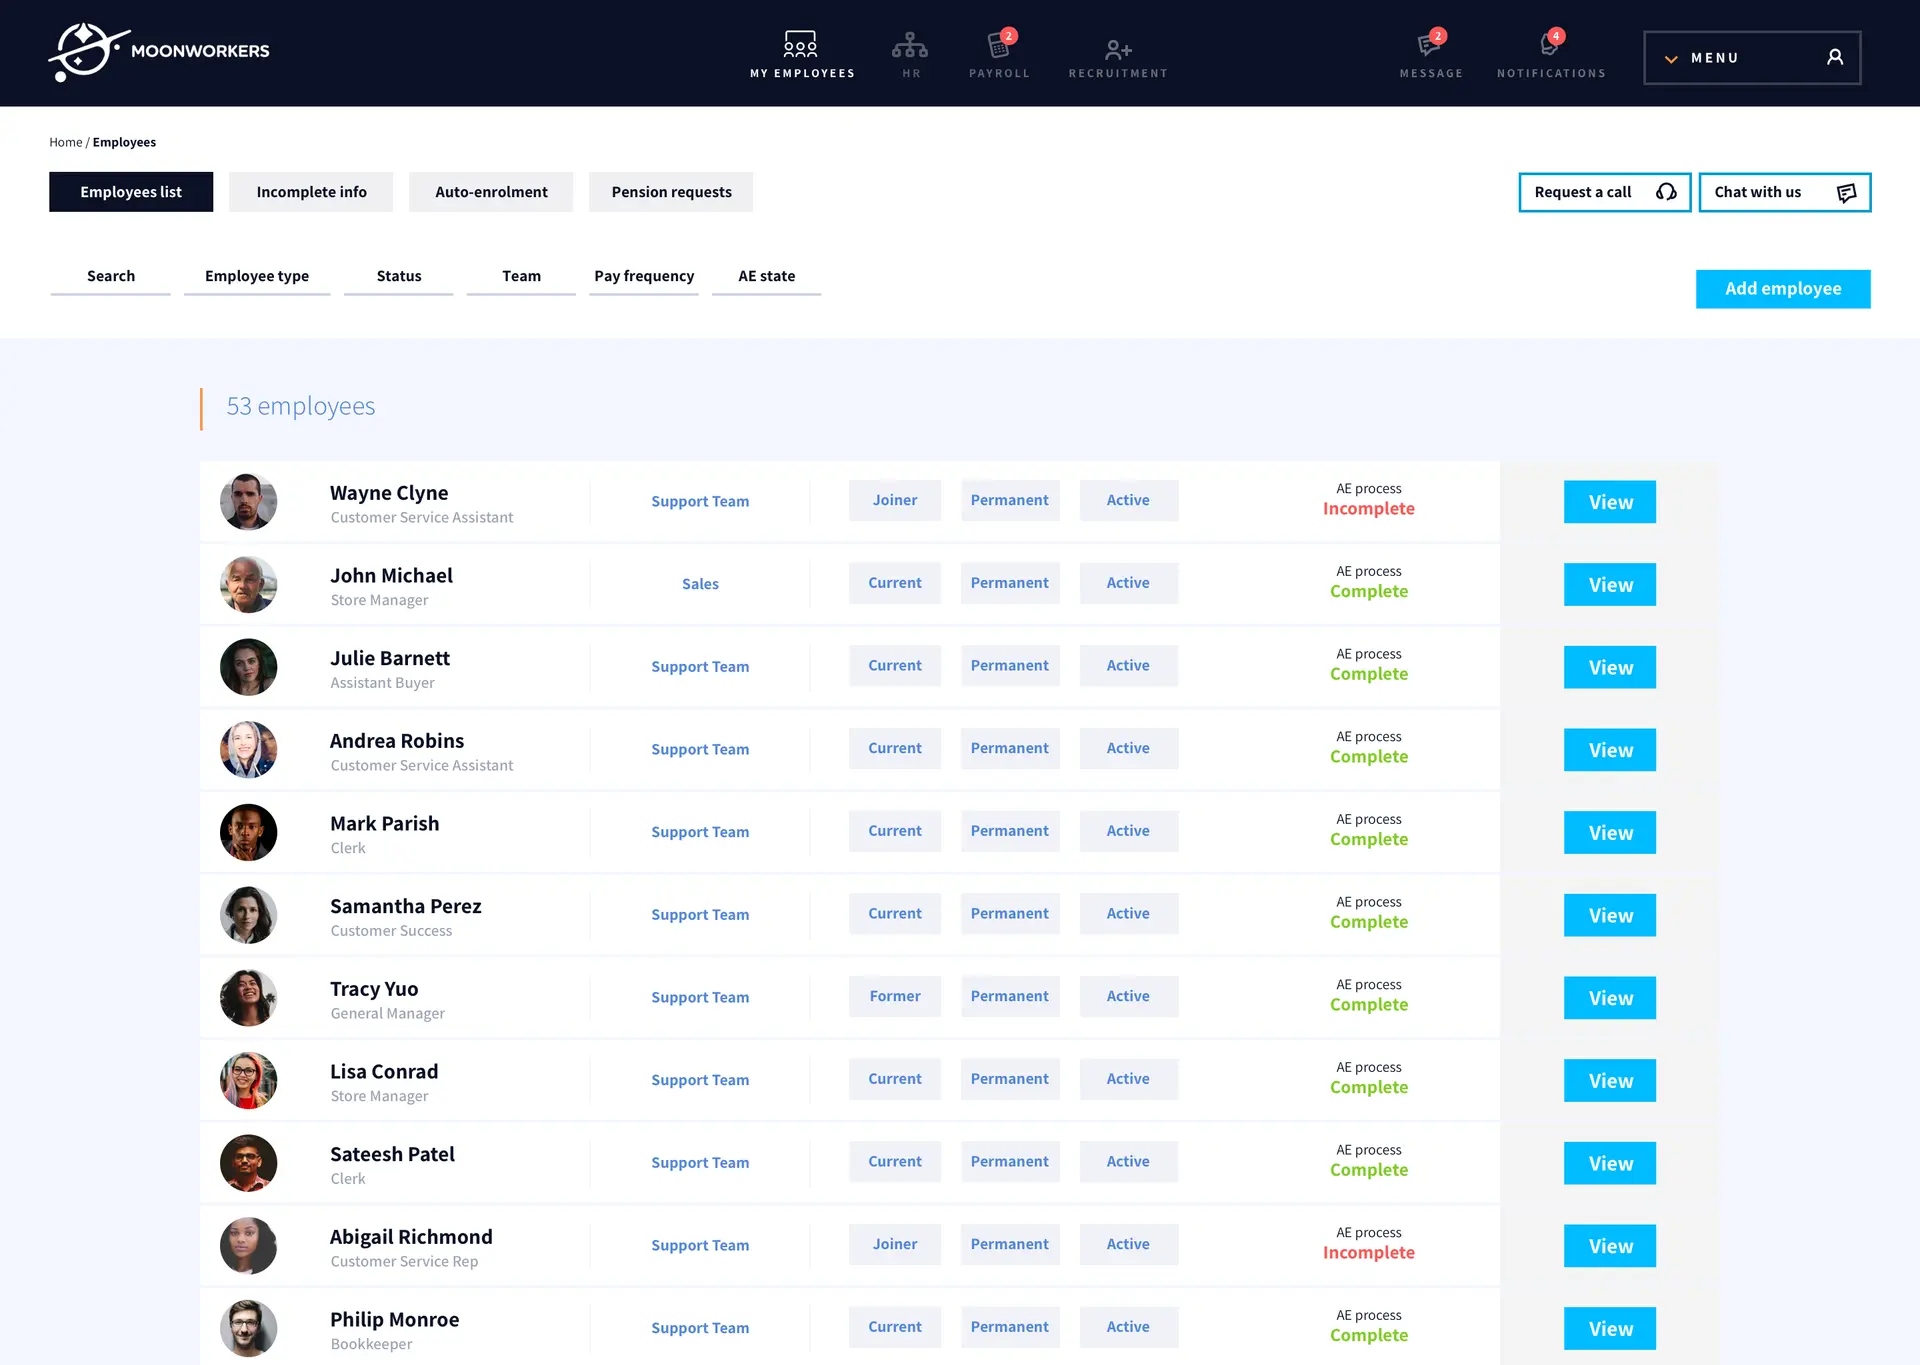Switch to Pension requests tab
1920x1365 pixels.
tap(671, 192)
